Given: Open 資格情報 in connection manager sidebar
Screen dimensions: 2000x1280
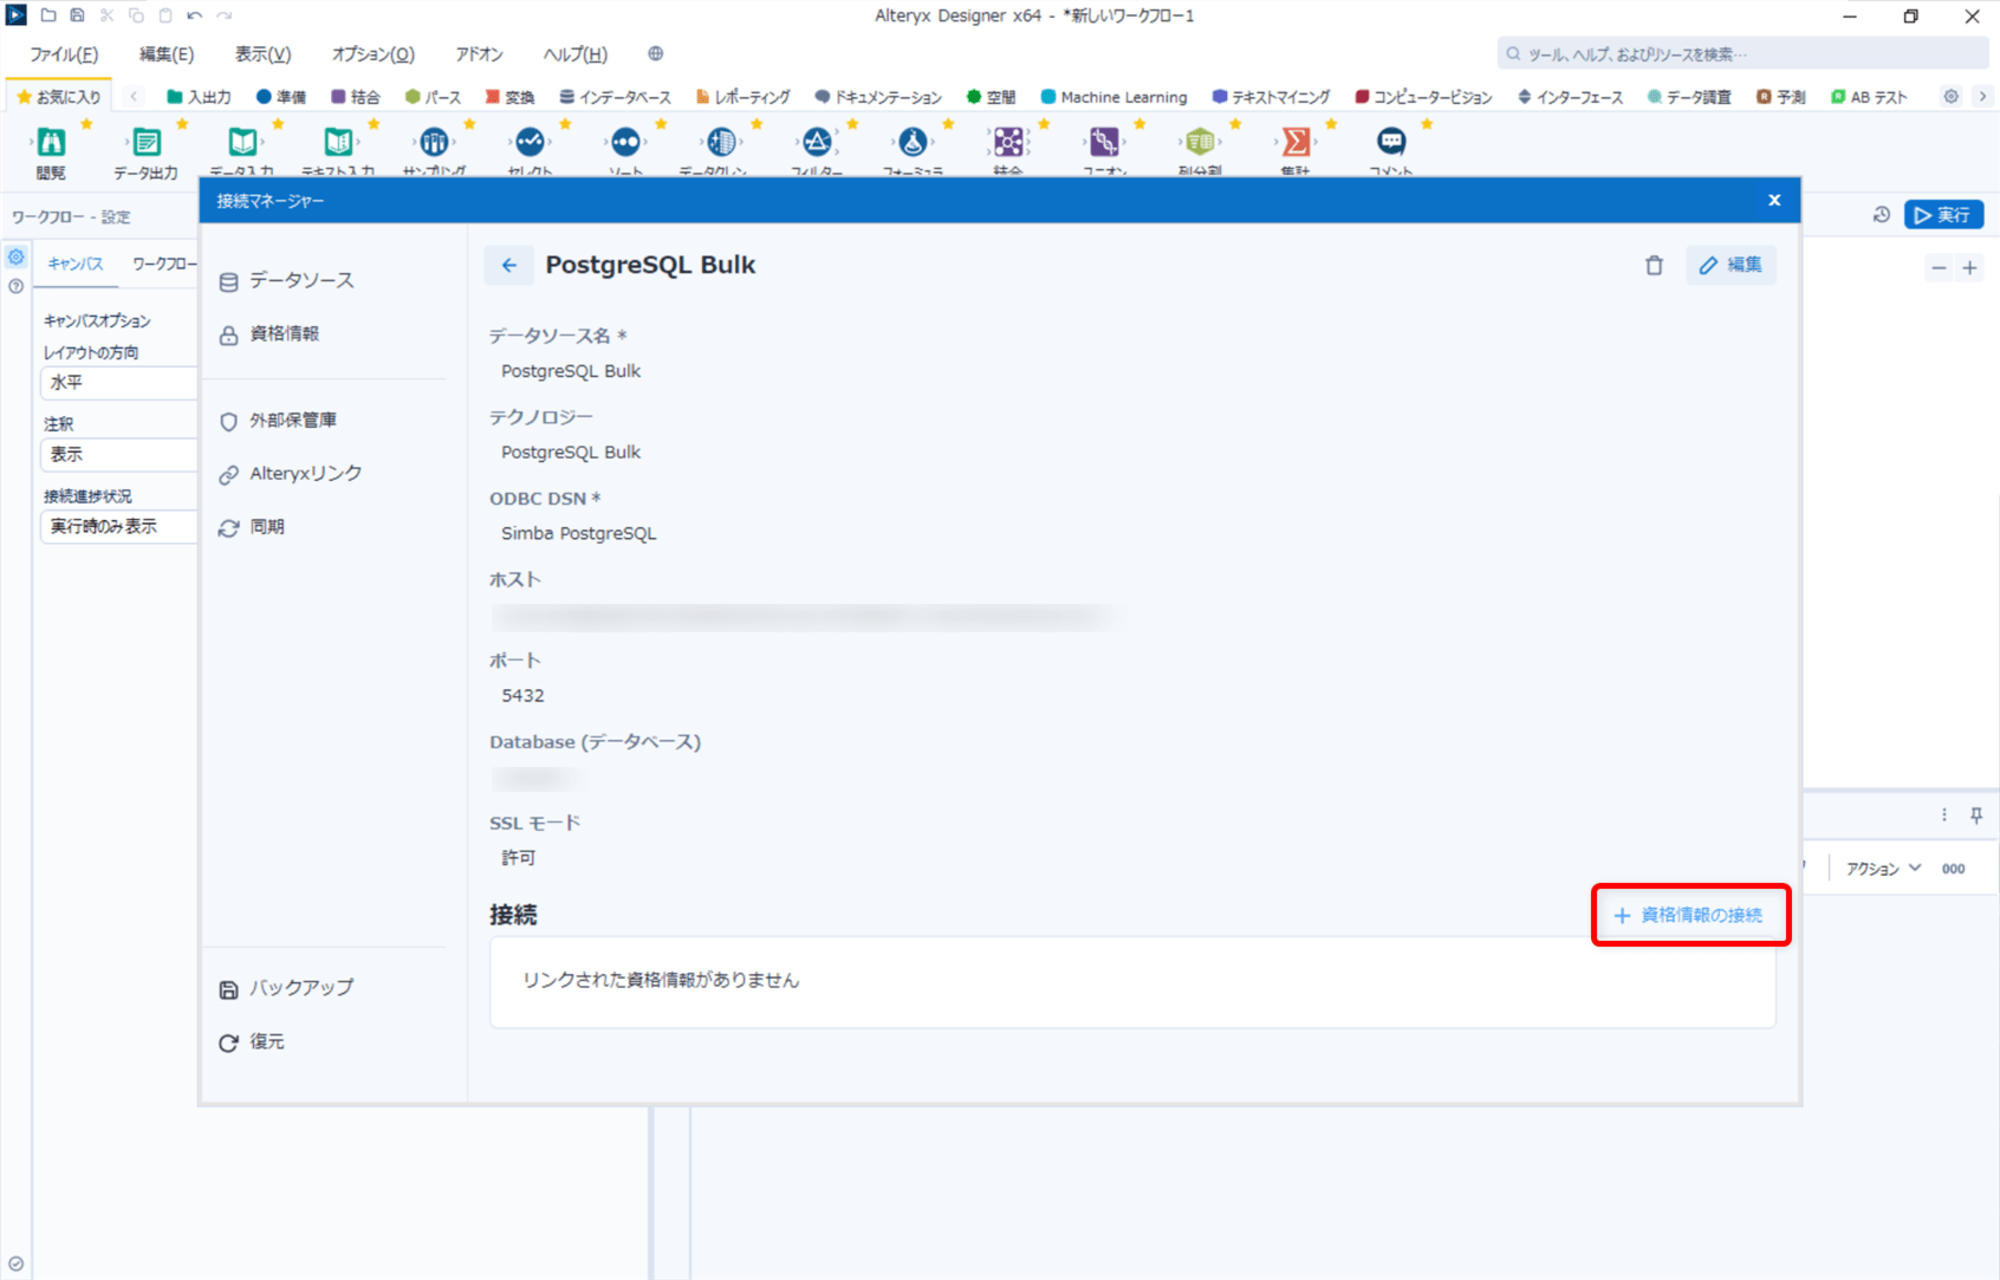Looking at the screenshot, I should tap(269, 334).
